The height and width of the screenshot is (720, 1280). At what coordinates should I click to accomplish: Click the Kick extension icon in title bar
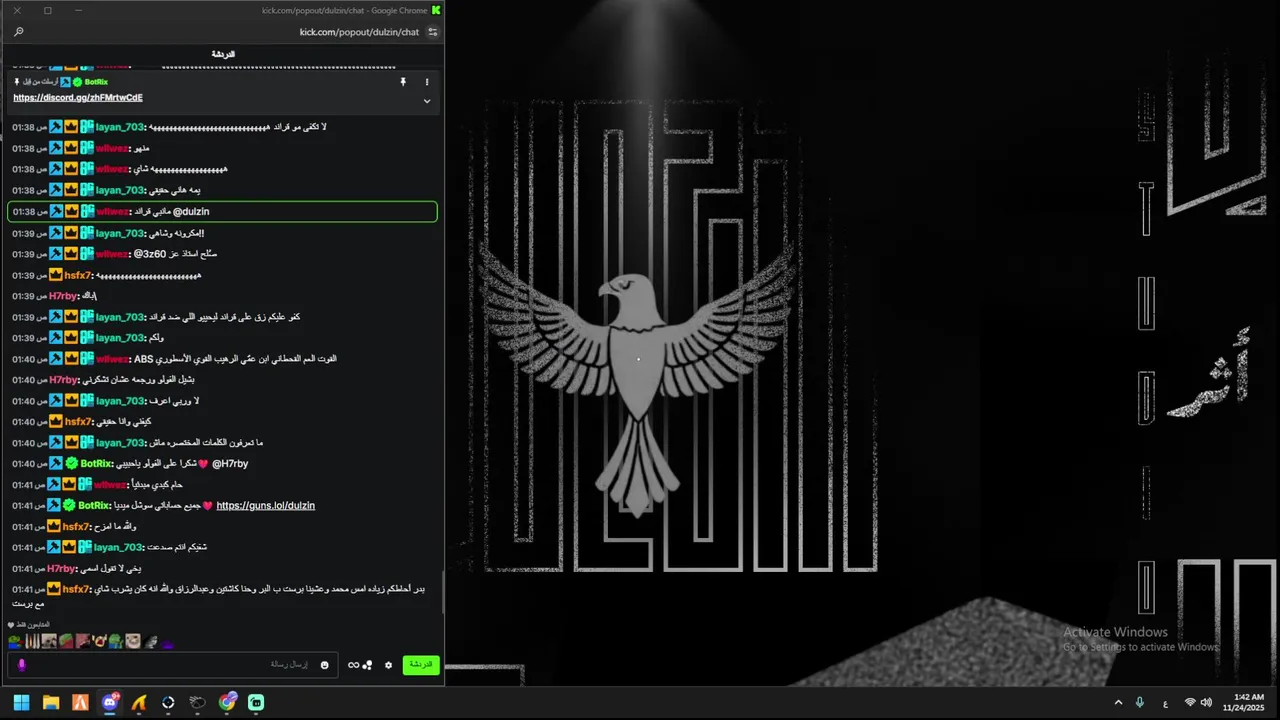pyautogui.click(x=436, y=10)
